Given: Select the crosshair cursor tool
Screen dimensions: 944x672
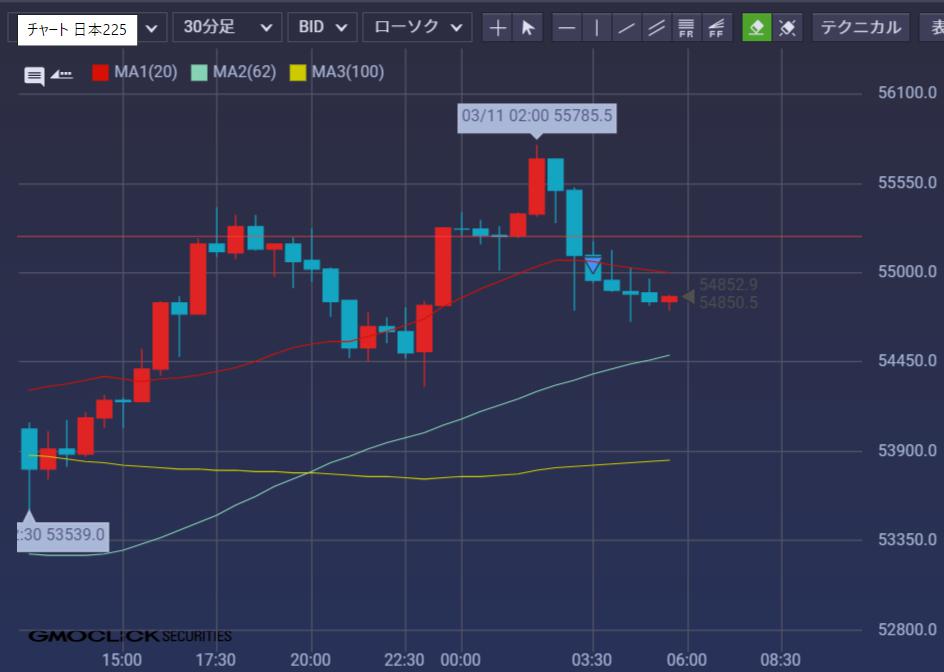Looking at the screenshot, I should 497,28.
